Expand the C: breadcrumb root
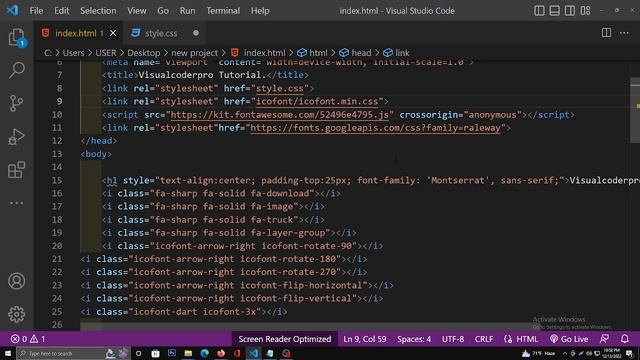Viewport: 640px width, 360px height. [x=48, y=53]
